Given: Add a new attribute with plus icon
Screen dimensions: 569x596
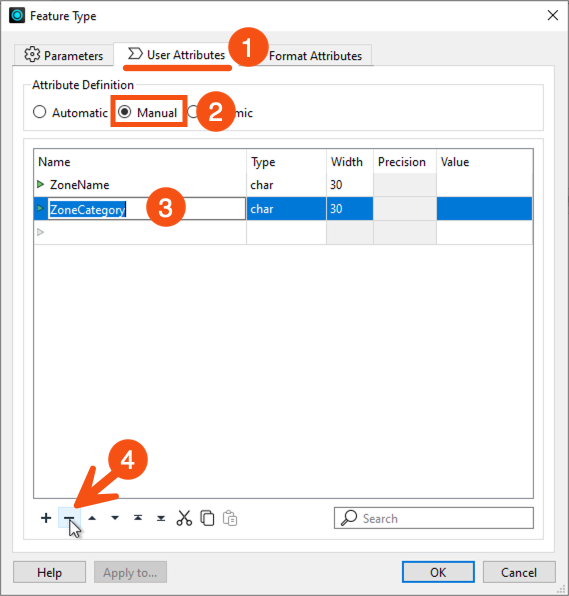Looking at the screenshot, I should (46, 518).
